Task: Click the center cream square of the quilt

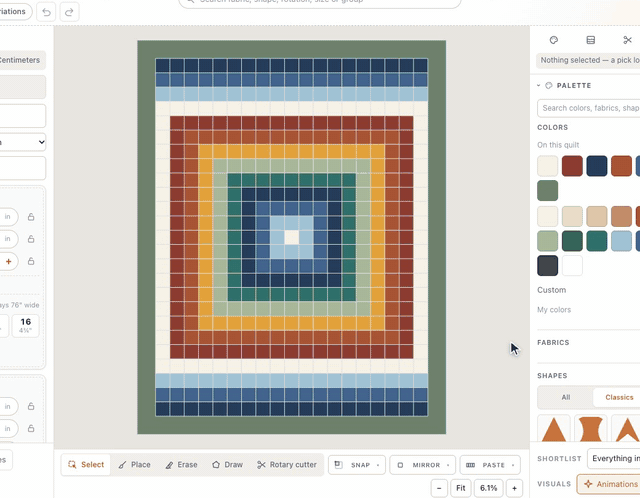Action: click(x=291, y=237)
